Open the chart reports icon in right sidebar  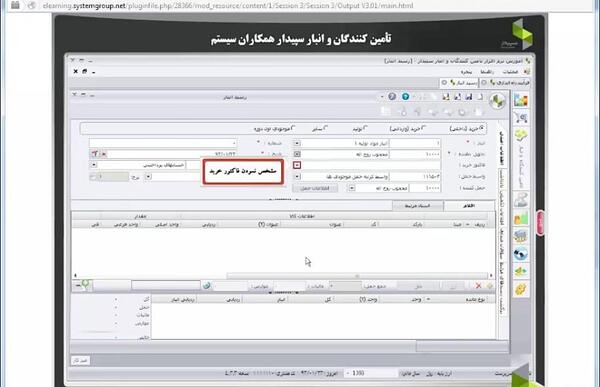tap(521, 100)
